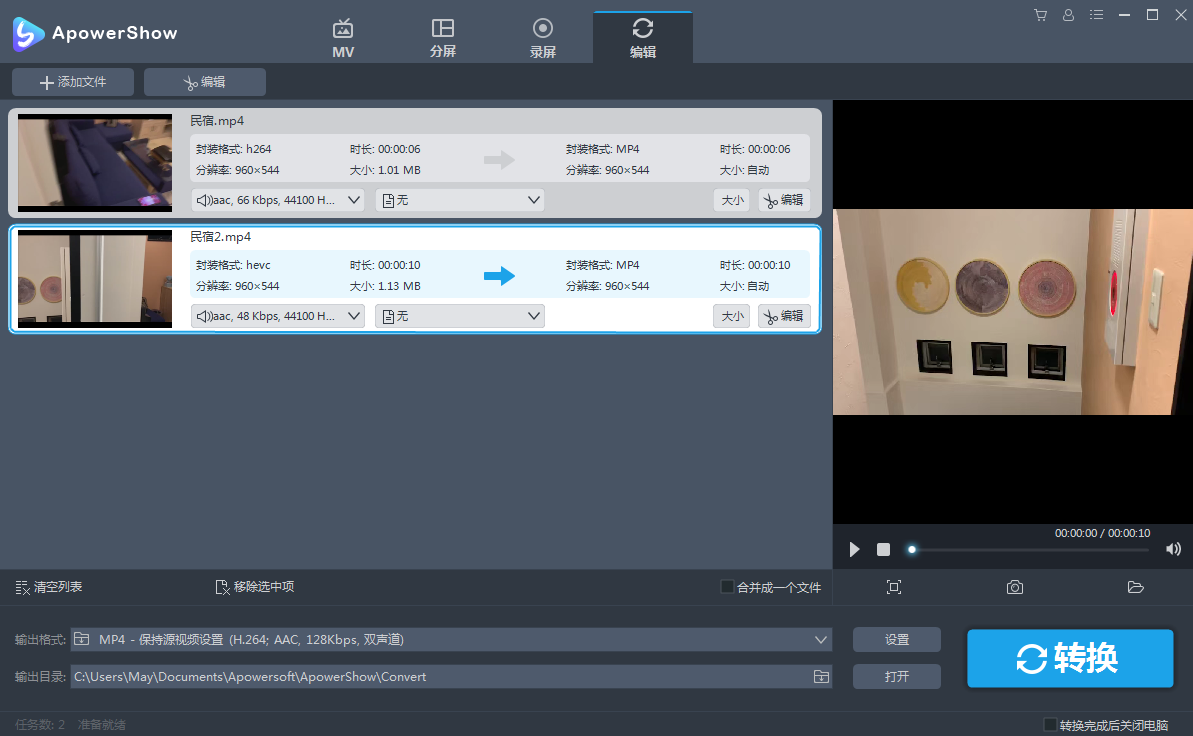Stop the video preview playback
The height and width of the screenshot is (736, 1193).
pyautogui.click(x=883, y=549)
